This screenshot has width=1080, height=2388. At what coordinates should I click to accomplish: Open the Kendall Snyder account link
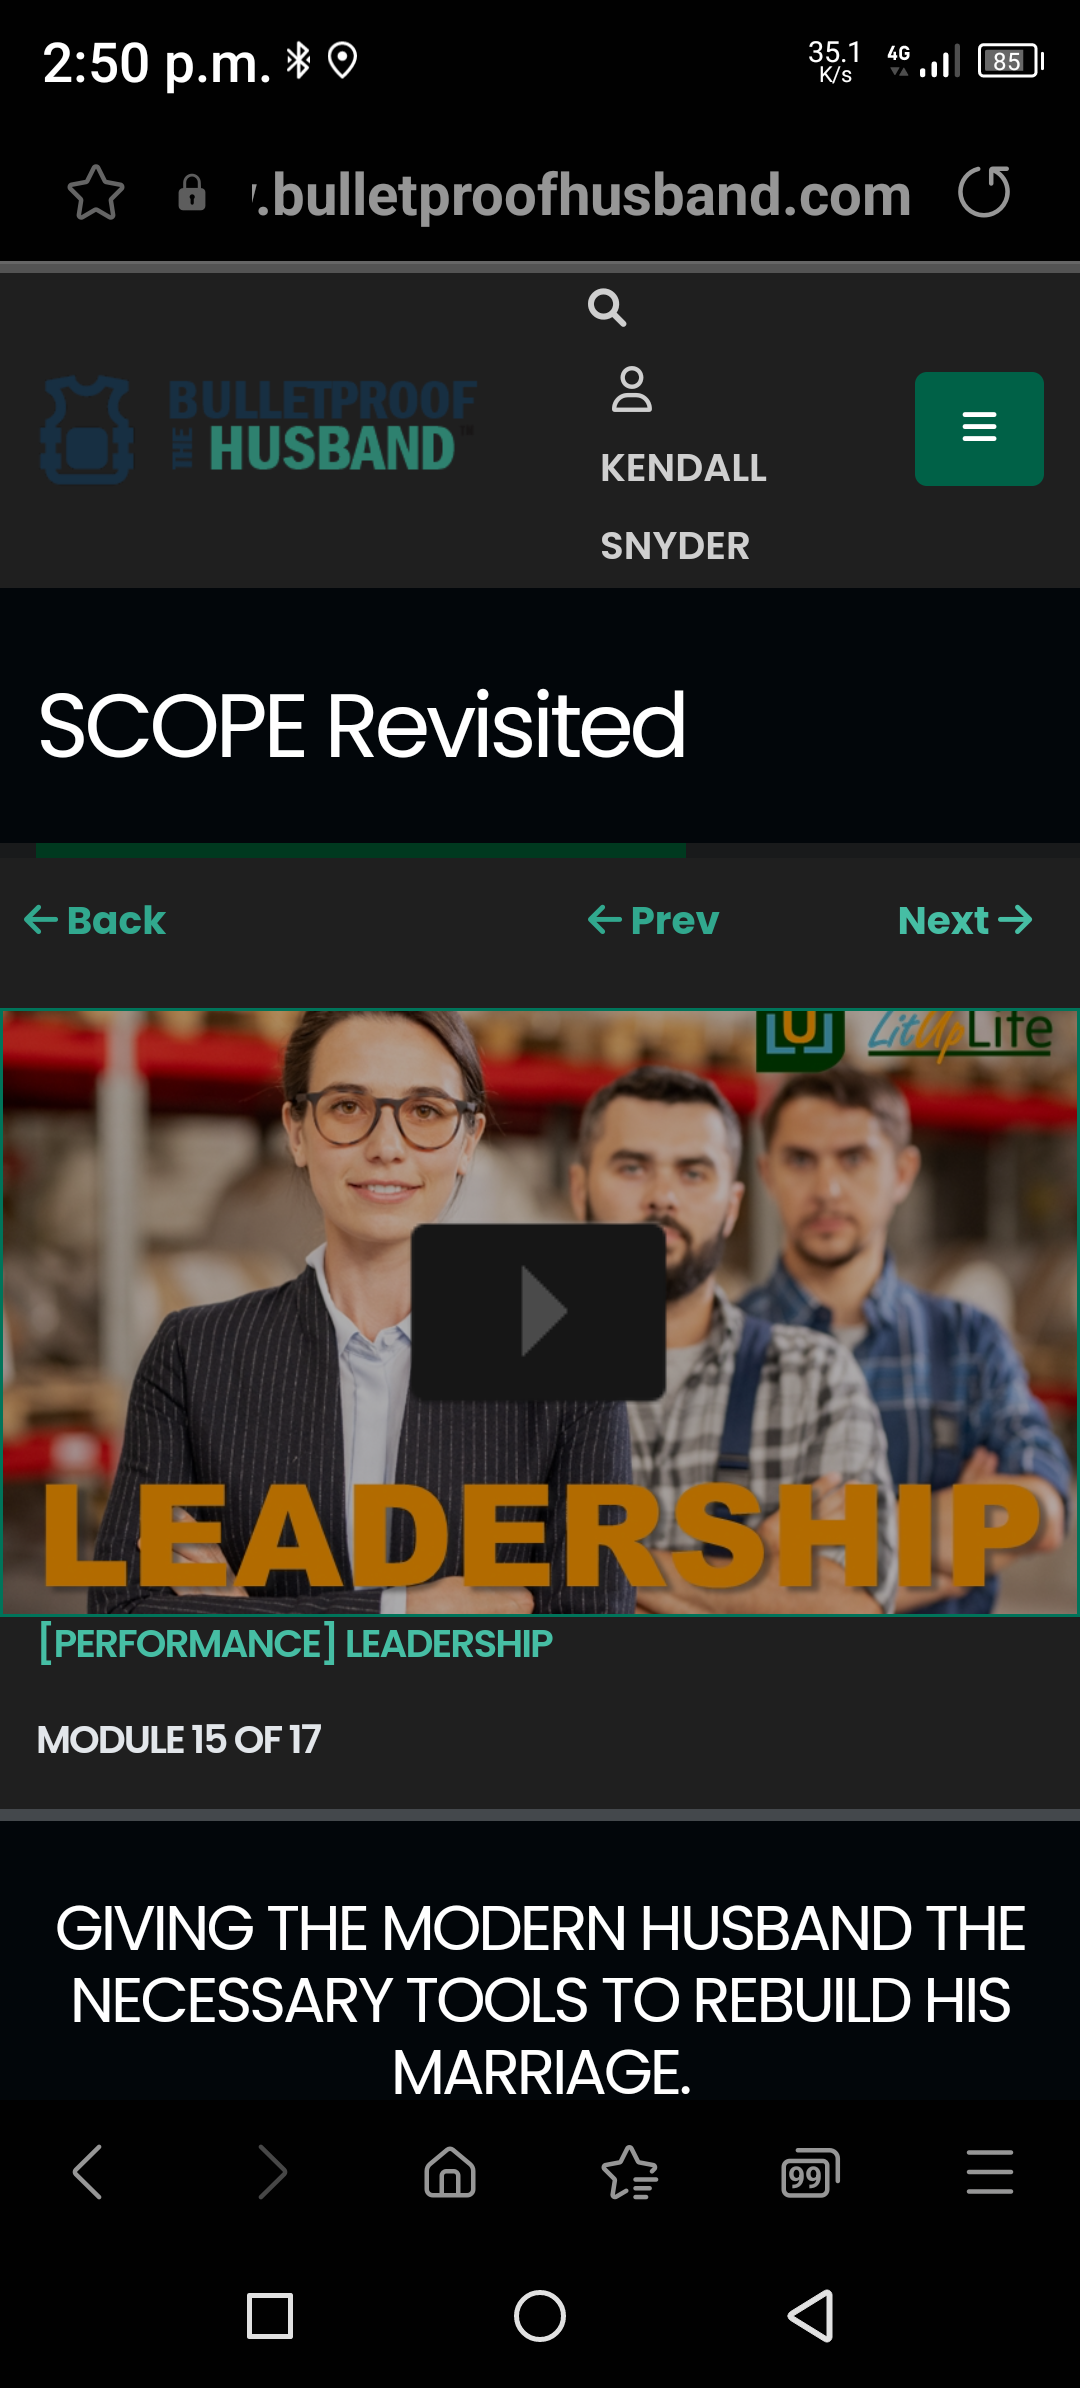click(684, 507)
